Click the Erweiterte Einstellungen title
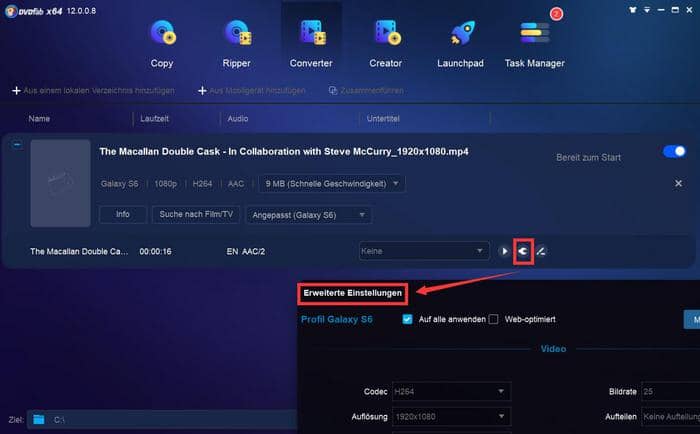 coord(353,293)
